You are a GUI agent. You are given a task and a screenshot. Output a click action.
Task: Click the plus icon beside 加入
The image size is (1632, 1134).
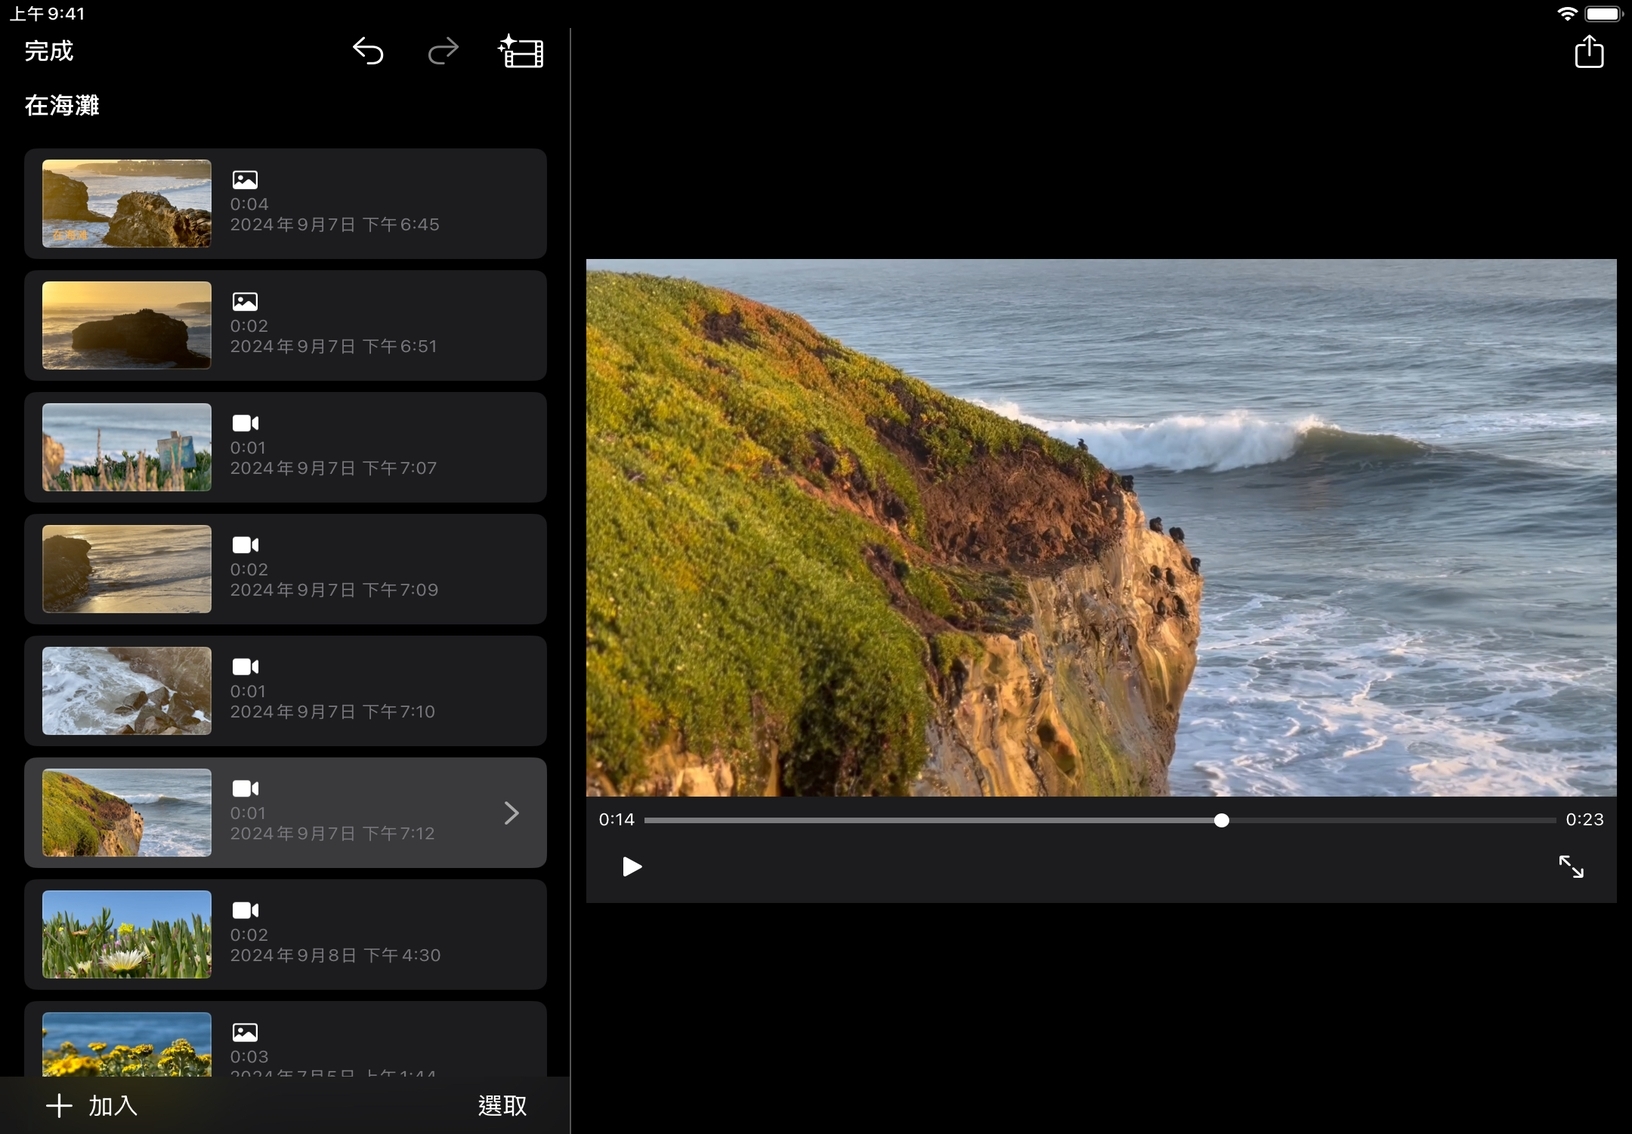pos(59,1105)
